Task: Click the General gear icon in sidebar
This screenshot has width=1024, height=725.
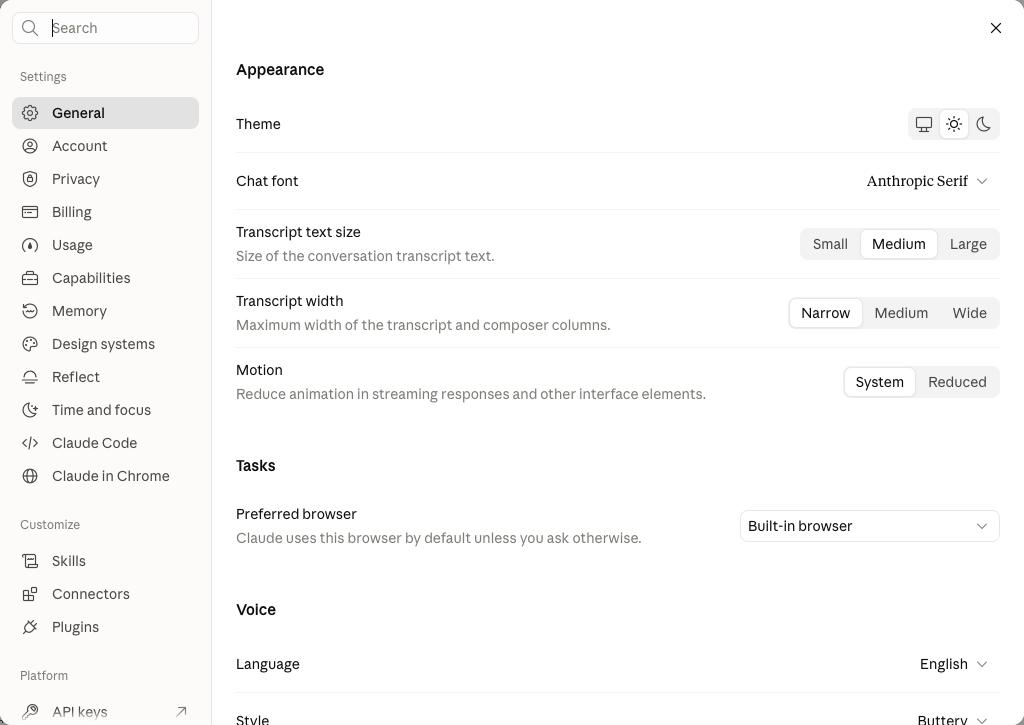Action: [x=30, y=113]
